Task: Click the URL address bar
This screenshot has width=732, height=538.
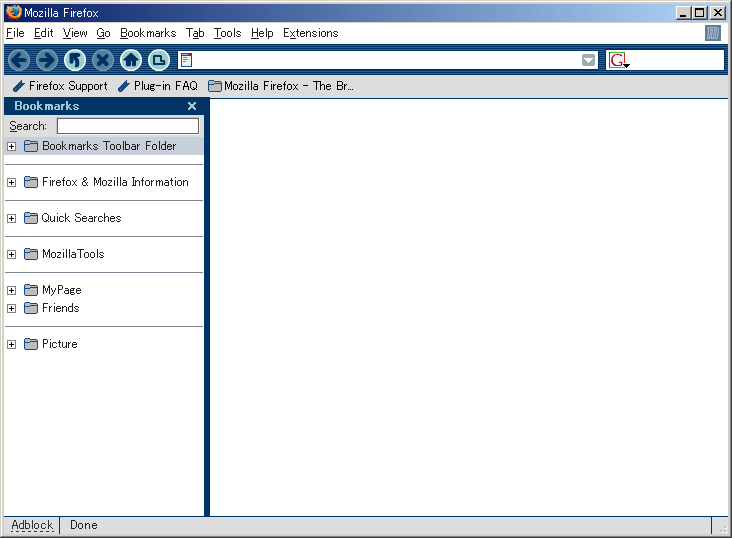Action: point(387,60)
